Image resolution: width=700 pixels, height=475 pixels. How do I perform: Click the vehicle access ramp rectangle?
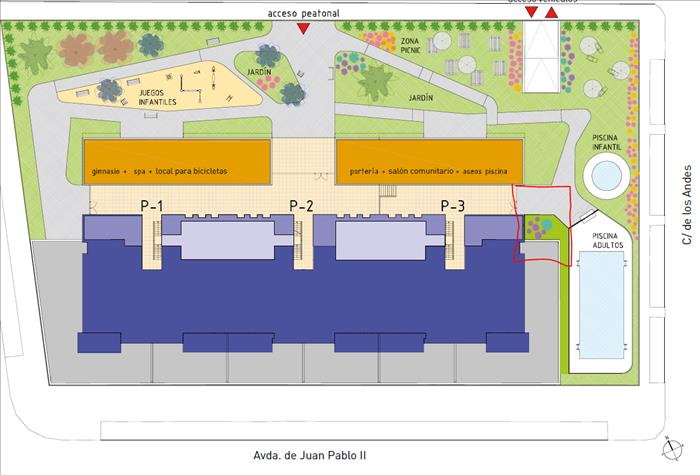pyautogui.click(x=541, y=56)
